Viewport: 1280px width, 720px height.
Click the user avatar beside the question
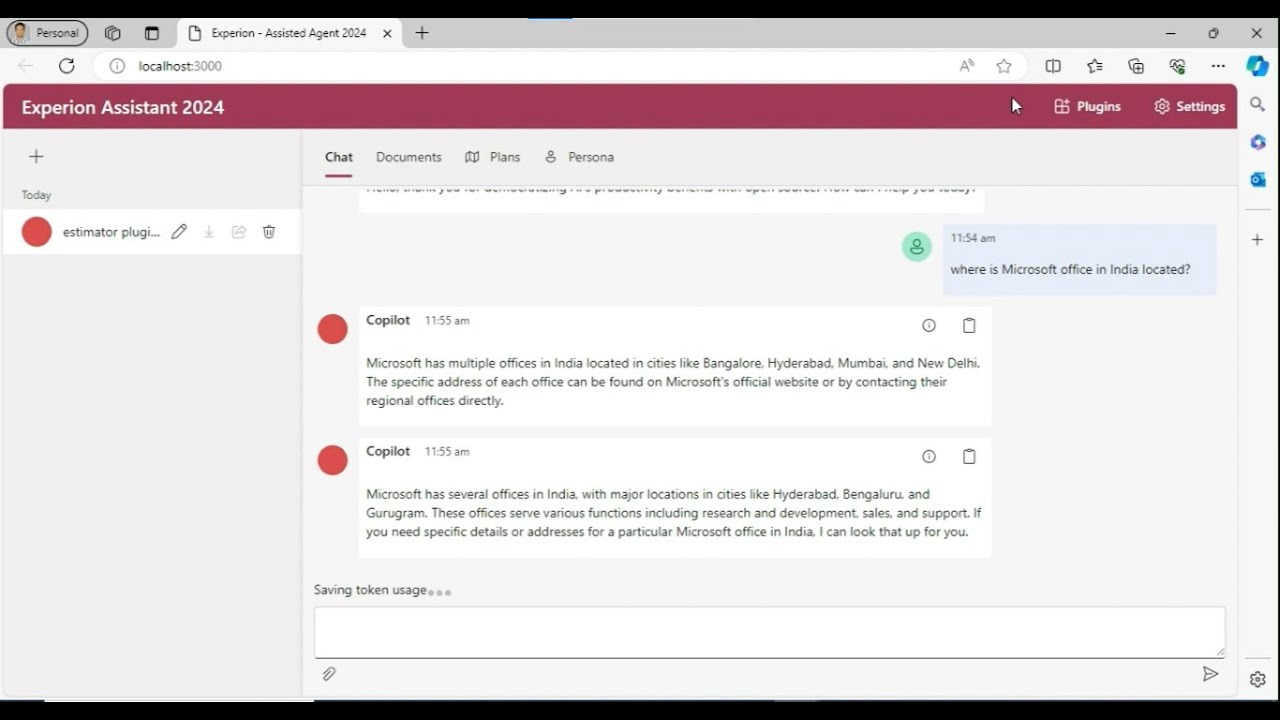[x=917, y=247]
